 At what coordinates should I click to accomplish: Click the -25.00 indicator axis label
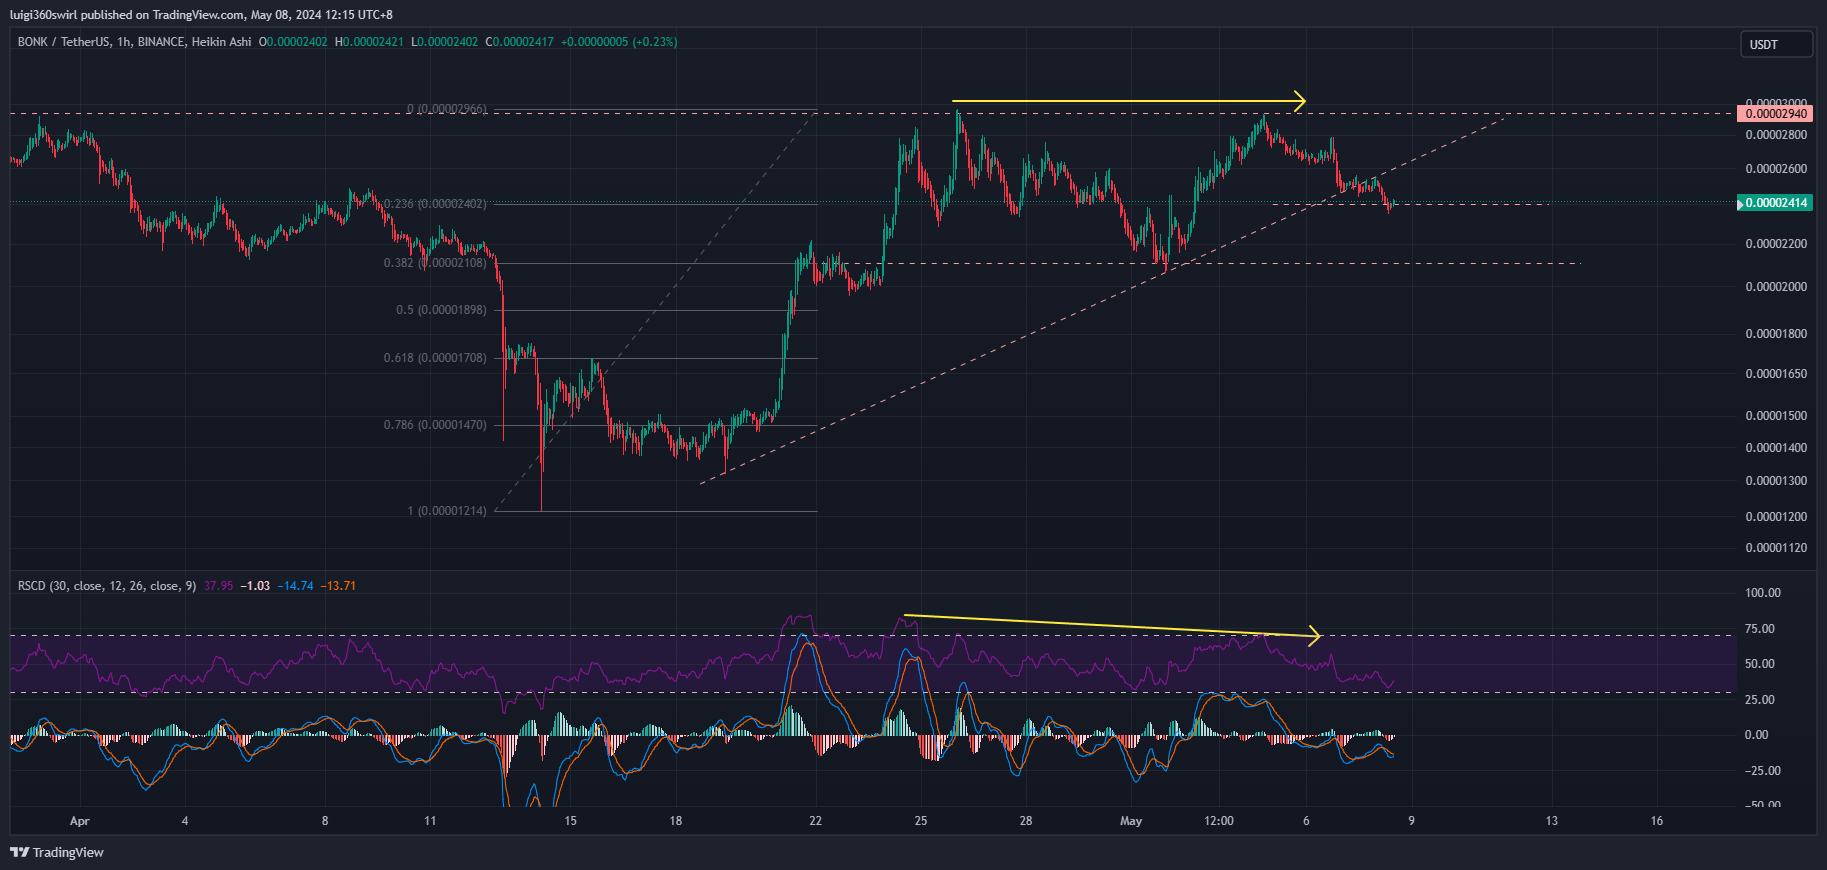coord(1762,771)
